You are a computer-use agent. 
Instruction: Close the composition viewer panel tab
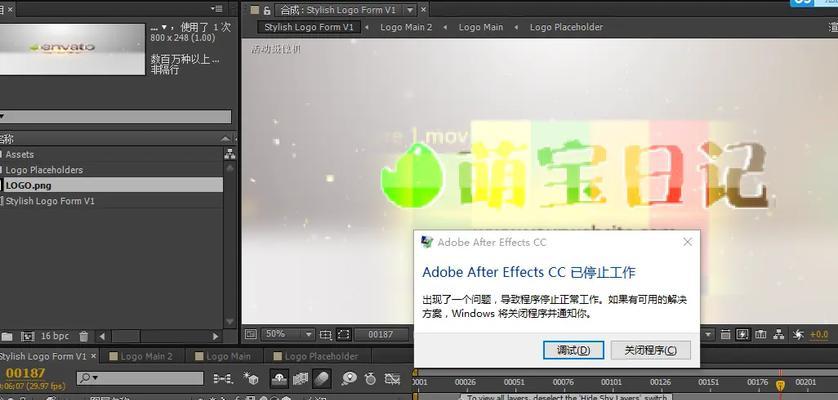click(423, 10)
